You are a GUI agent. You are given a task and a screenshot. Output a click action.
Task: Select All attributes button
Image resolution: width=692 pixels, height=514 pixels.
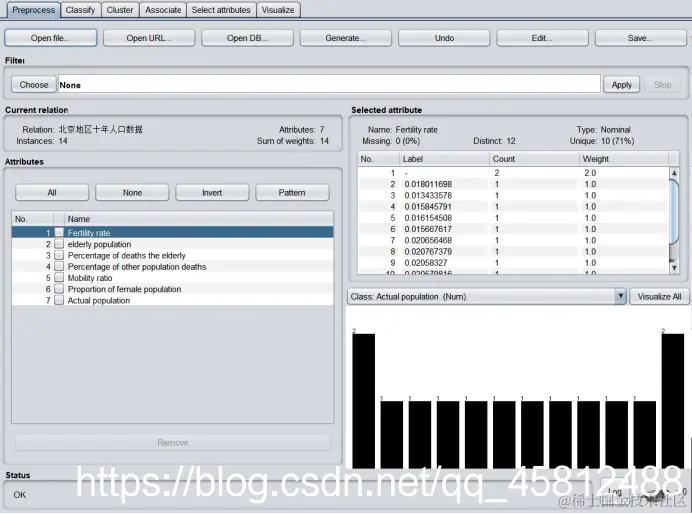coord(52,192)
